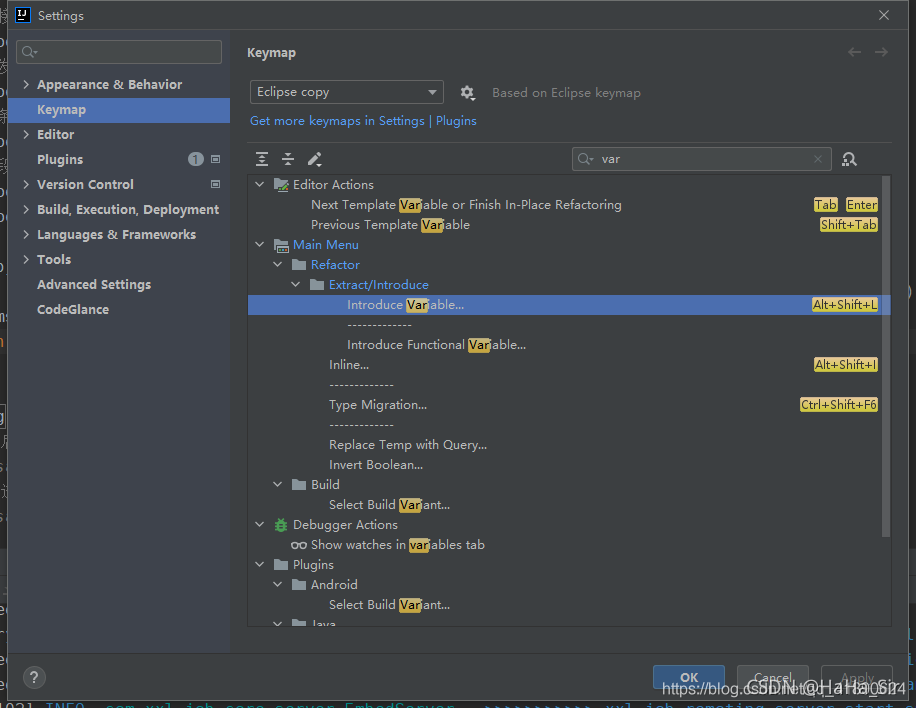Click the Cancel button
Image resolution: width=916 pixels, height=708 pixels.
(772, 677)
